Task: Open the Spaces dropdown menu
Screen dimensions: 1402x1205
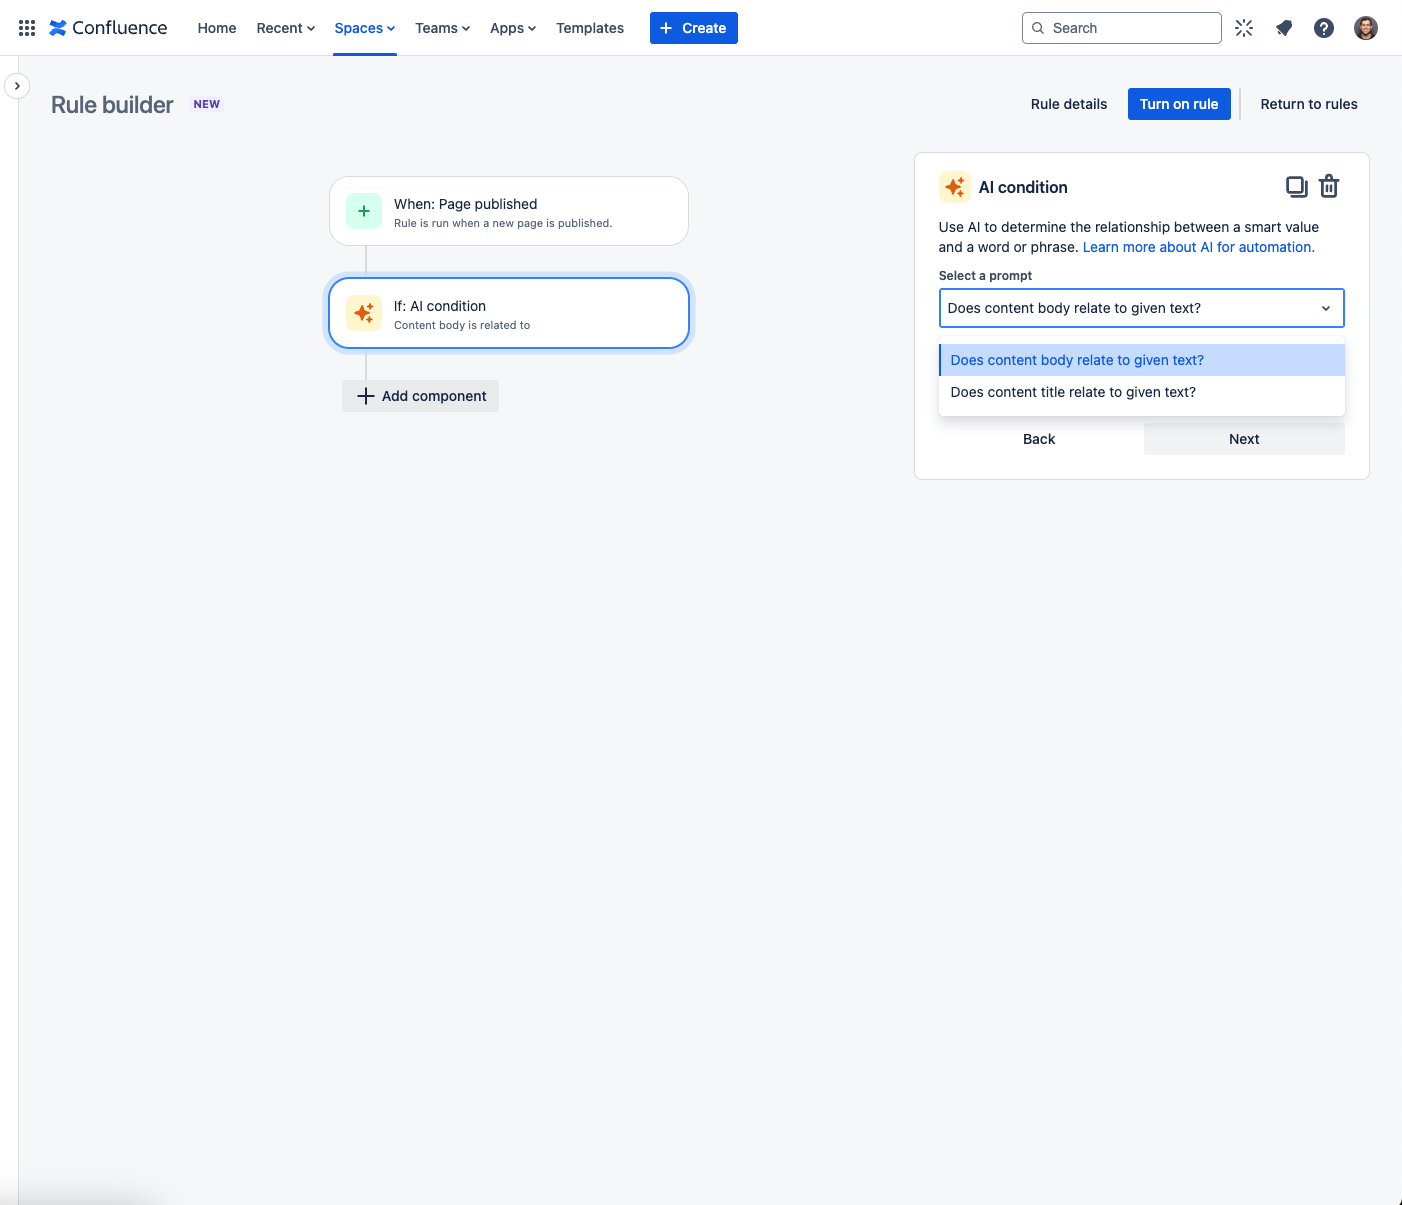Action: (365, 28)
